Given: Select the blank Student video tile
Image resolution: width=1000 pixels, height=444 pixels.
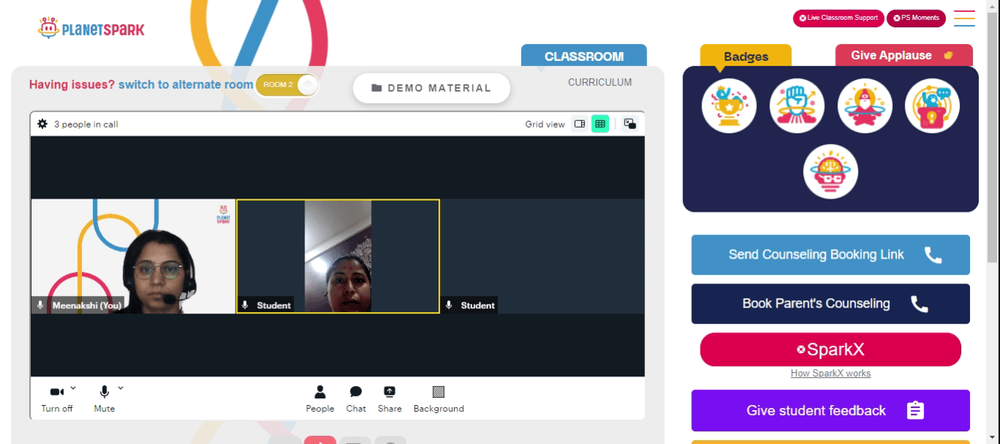Looking at the screenshot, I should 542,256.
